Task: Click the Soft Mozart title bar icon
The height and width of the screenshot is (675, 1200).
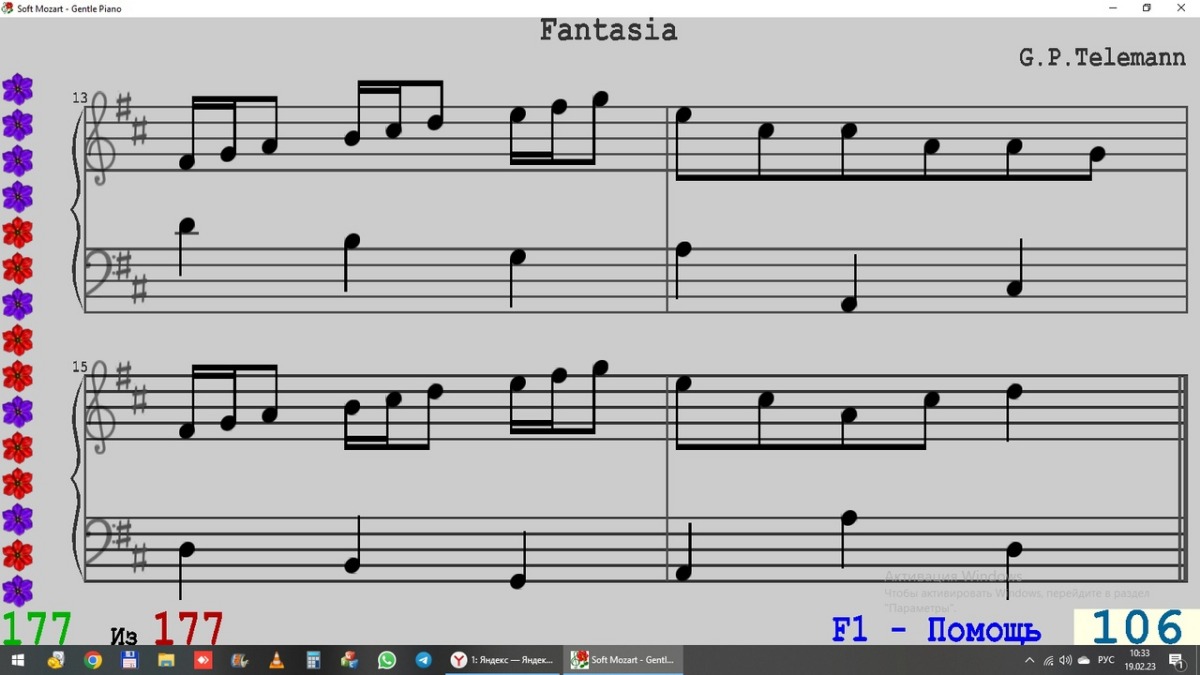Action: pyautogui.click(x=8, y=8)
